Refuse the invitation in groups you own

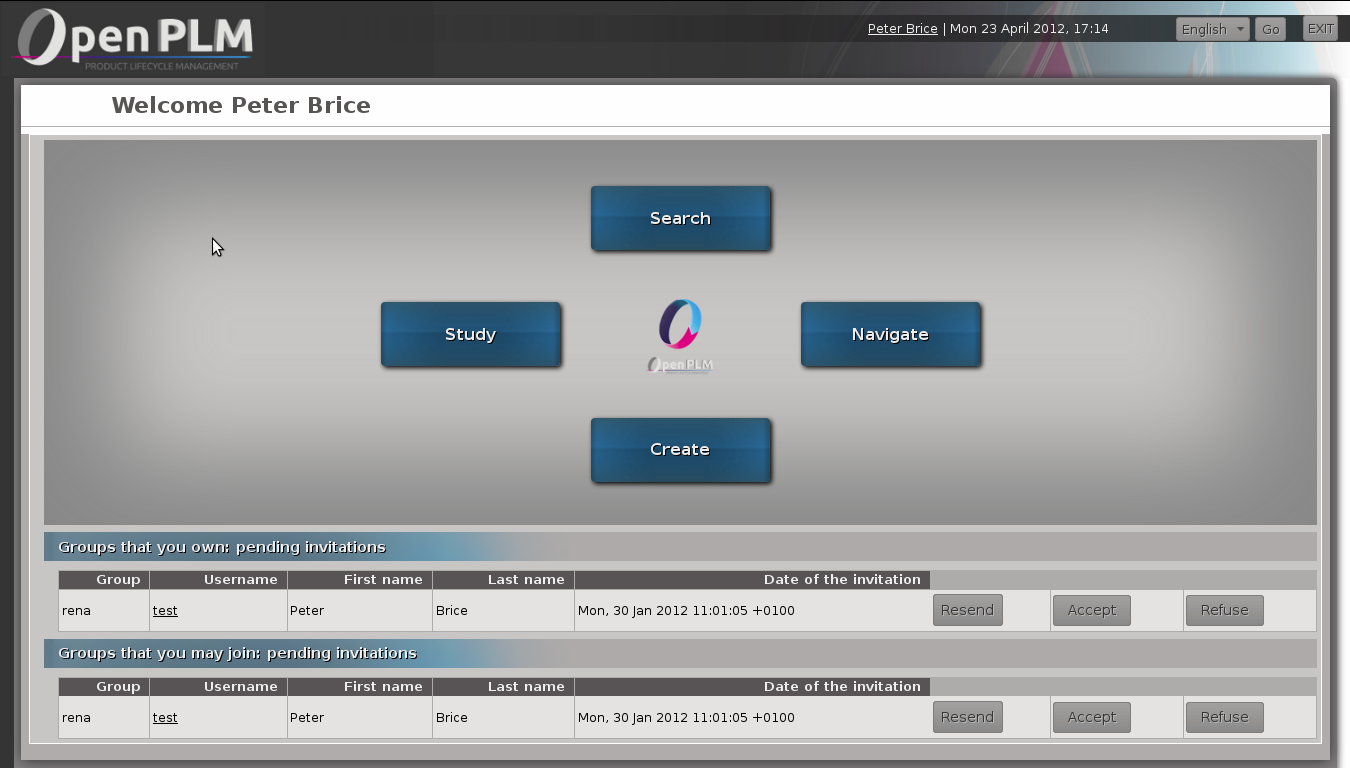1224,610
